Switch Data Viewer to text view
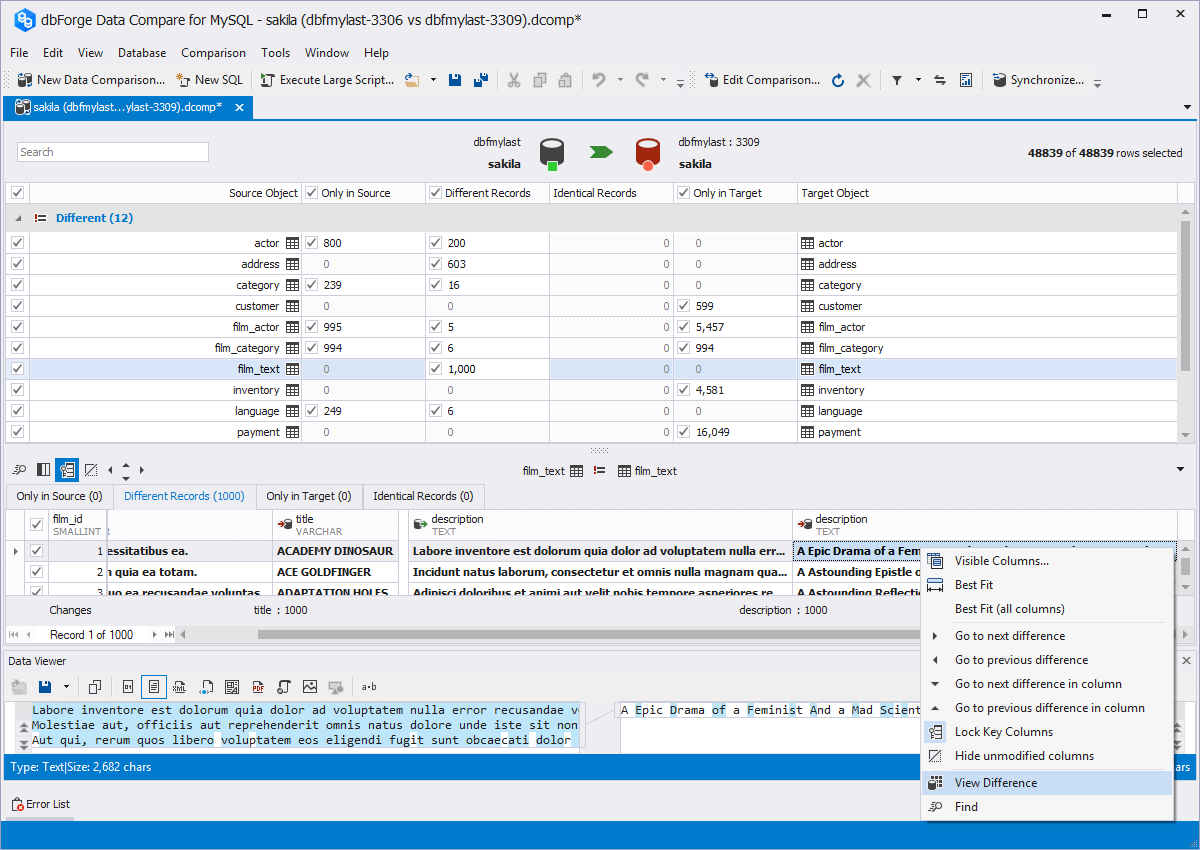1200x850 pixels. (154, 687)
